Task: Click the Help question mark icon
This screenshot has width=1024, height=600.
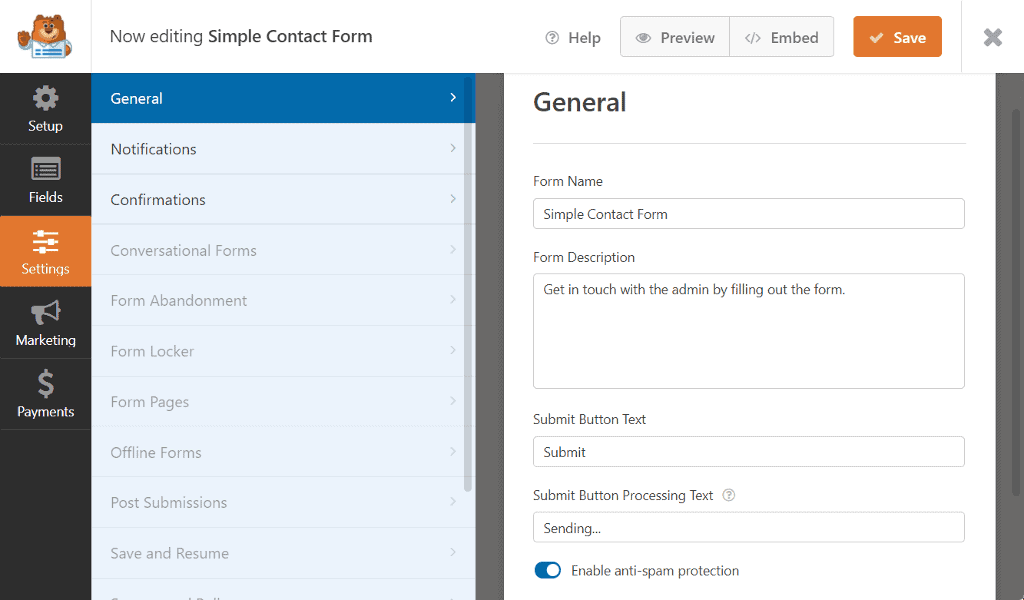Action: 552,38
